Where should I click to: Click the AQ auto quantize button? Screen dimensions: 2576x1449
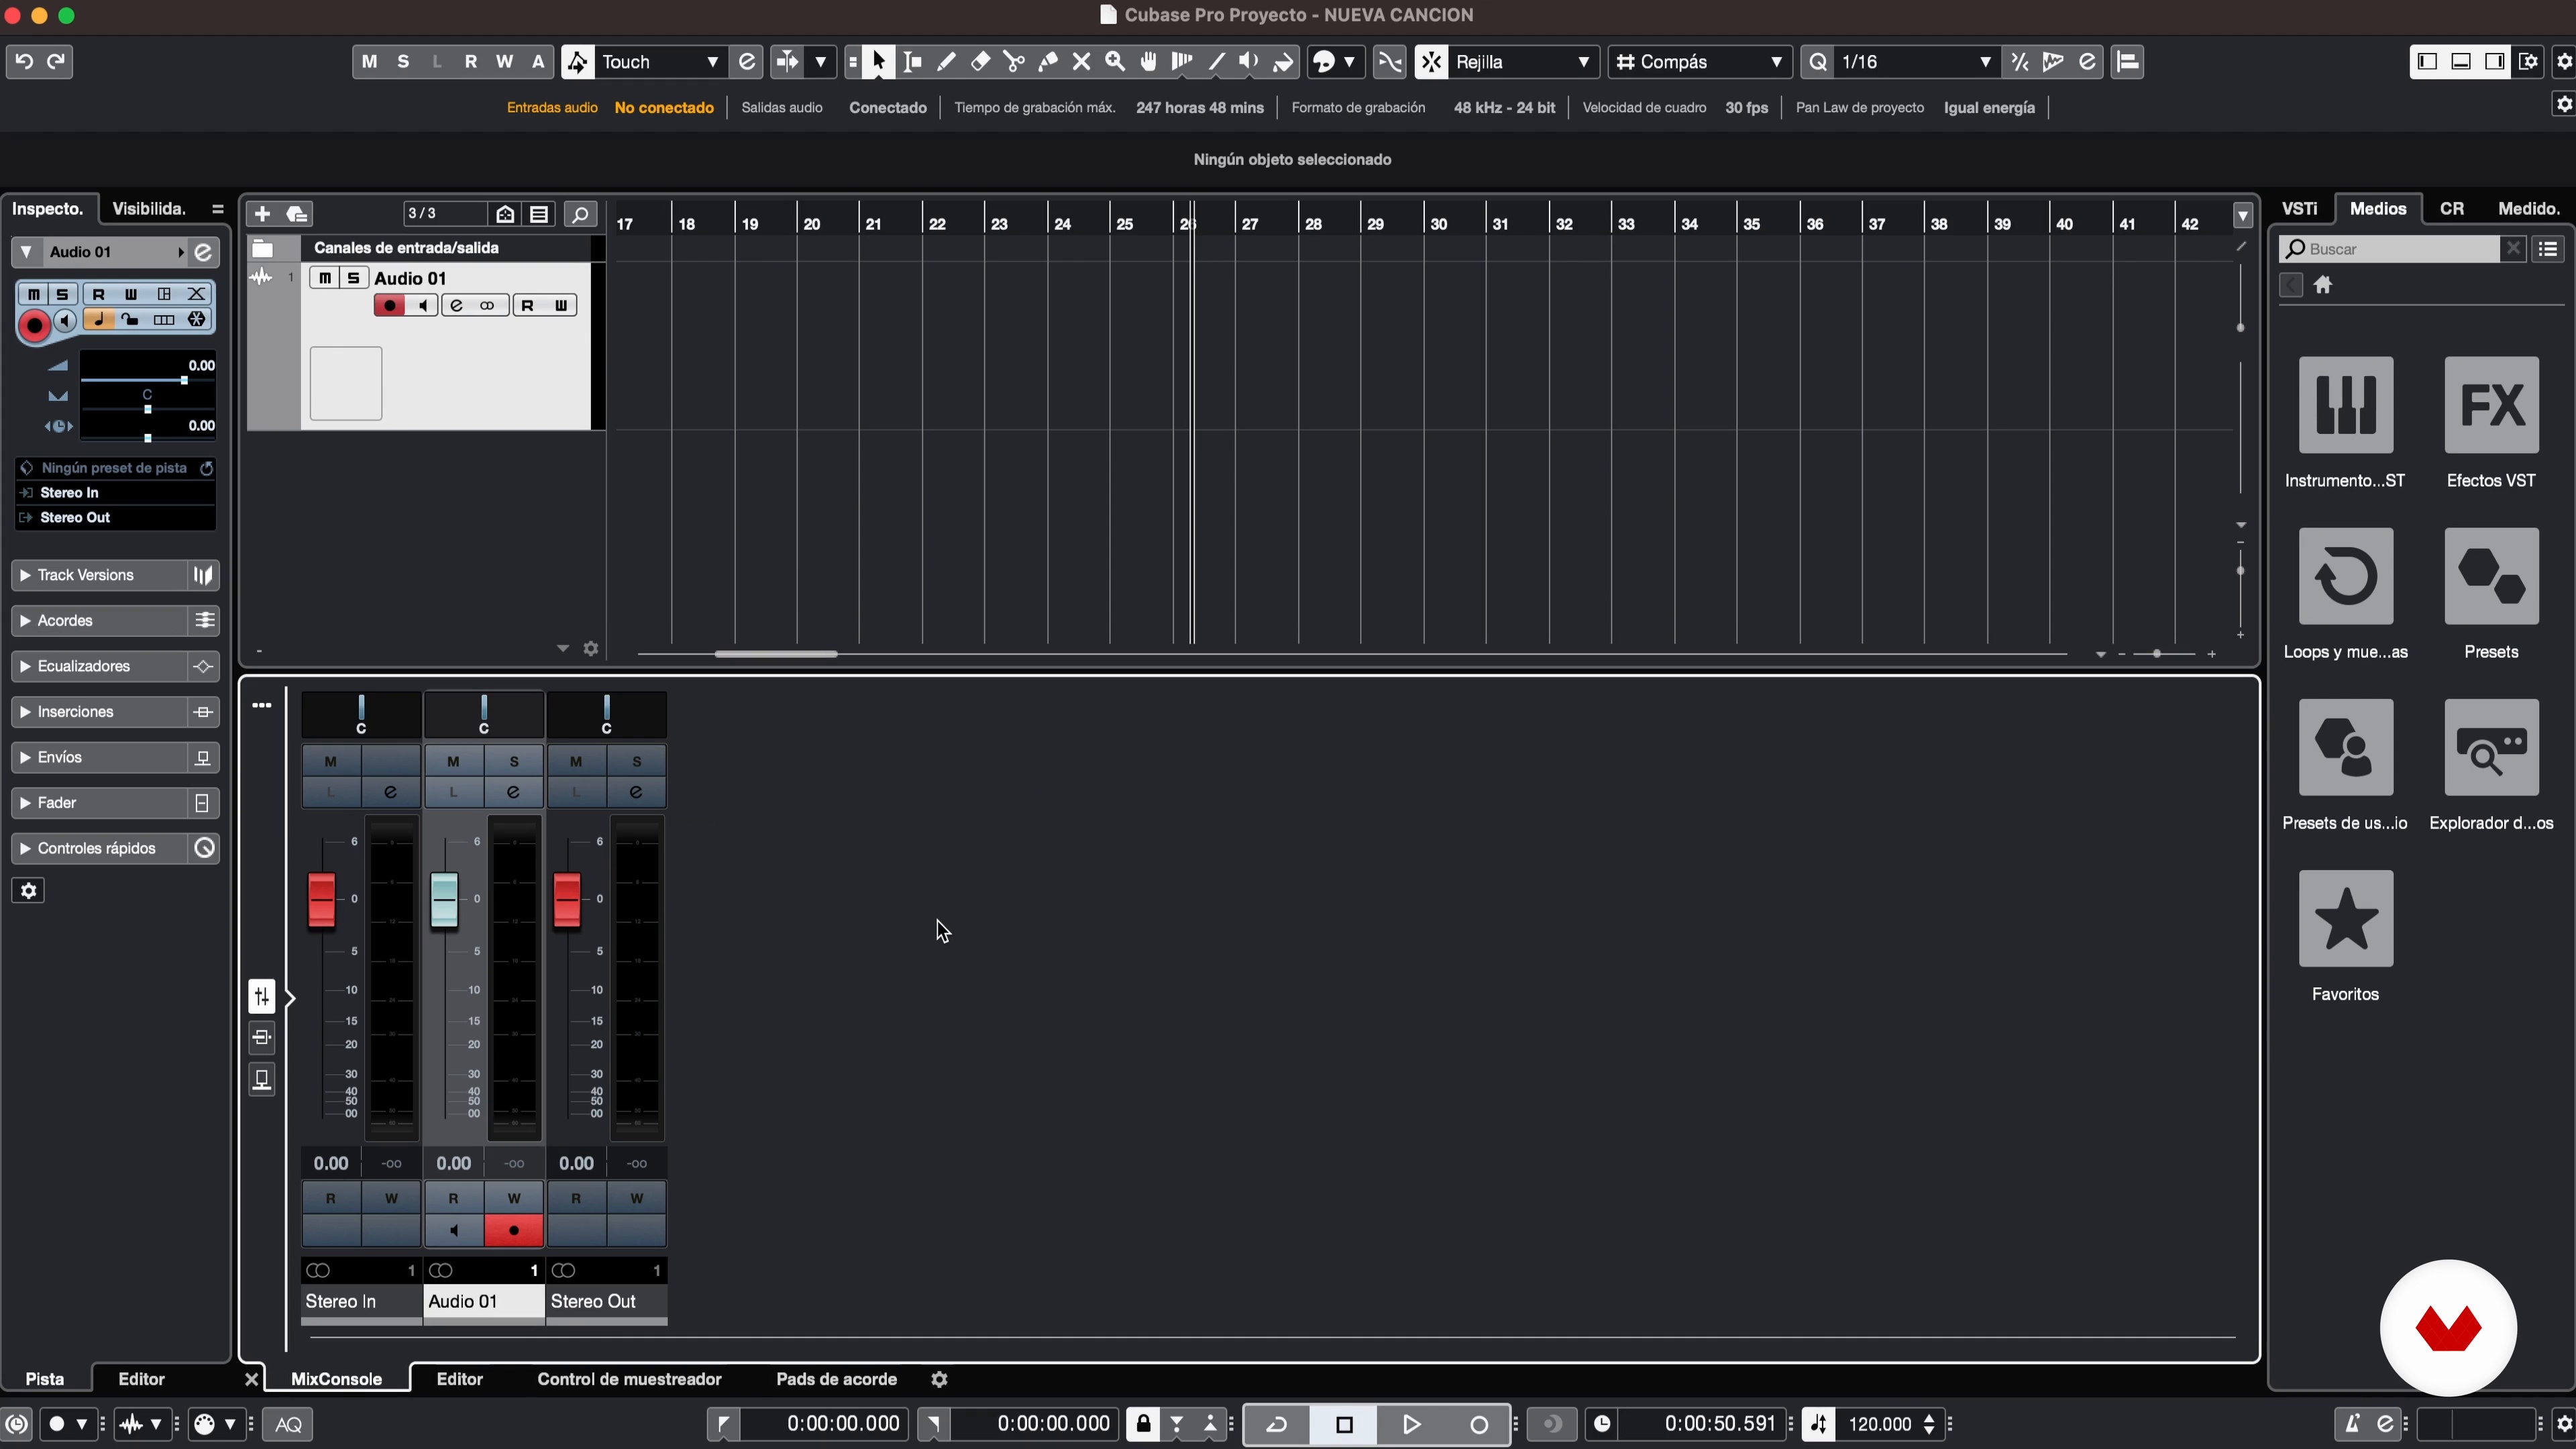288,1425
